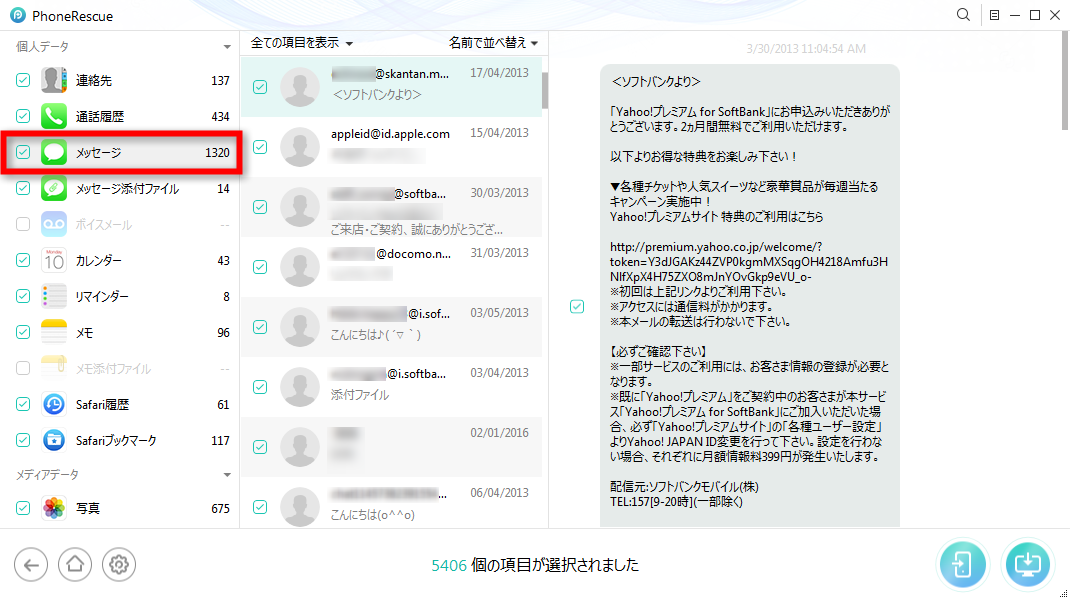Click the 31/03/2013 date in list
Viewport: 1070px width, 600px height.
click(x=500, y=253)
